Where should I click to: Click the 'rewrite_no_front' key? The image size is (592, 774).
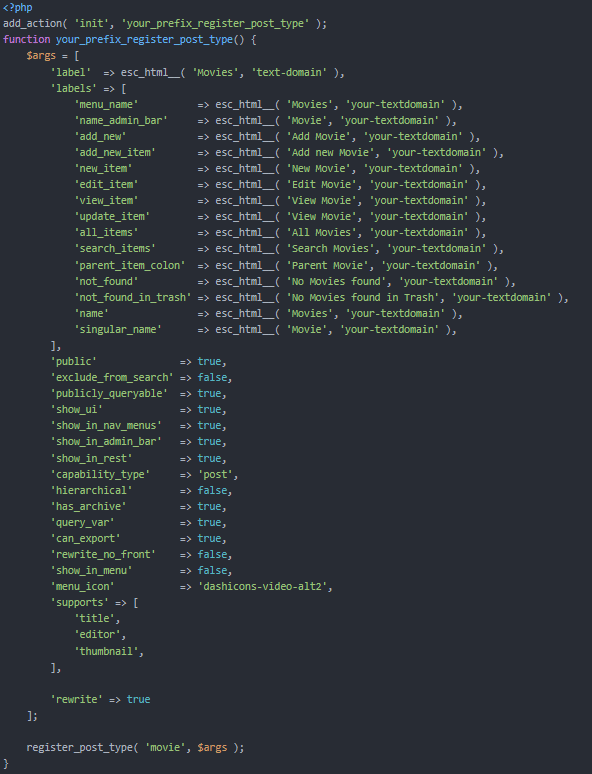tap(103, 554)
